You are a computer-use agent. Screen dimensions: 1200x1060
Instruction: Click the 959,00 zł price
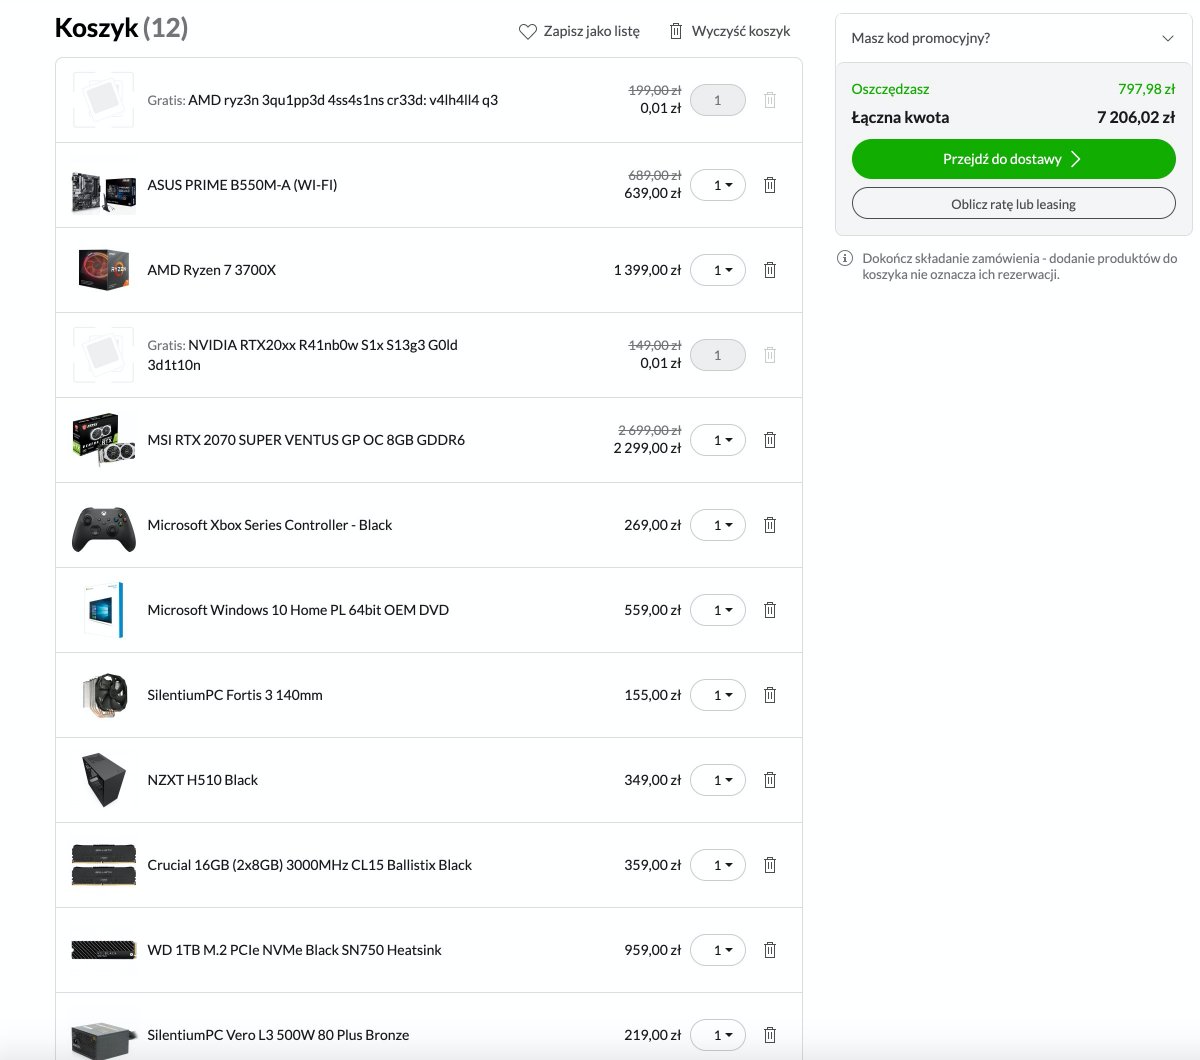click(x=652, y=950)
